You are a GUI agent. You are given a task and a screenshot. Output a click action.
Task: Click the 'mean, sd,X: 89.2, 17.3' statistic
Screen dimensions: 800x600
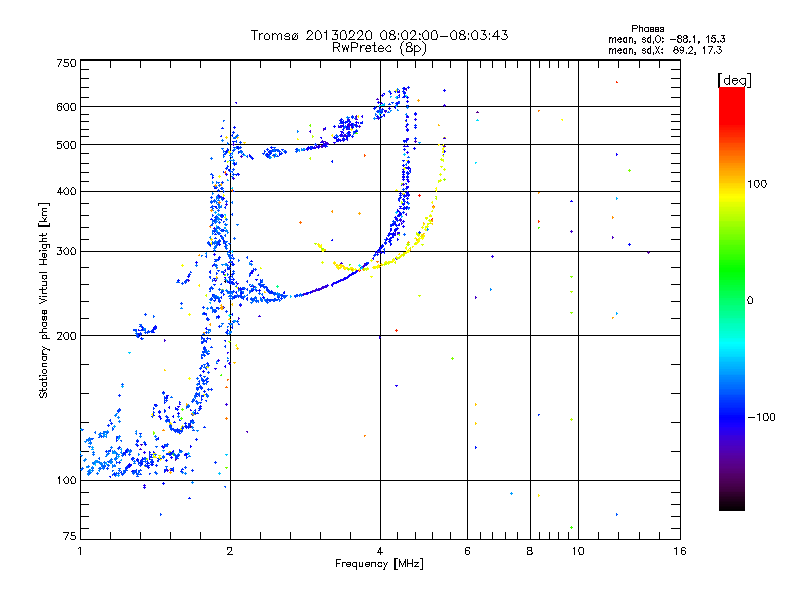coord(665,50)
